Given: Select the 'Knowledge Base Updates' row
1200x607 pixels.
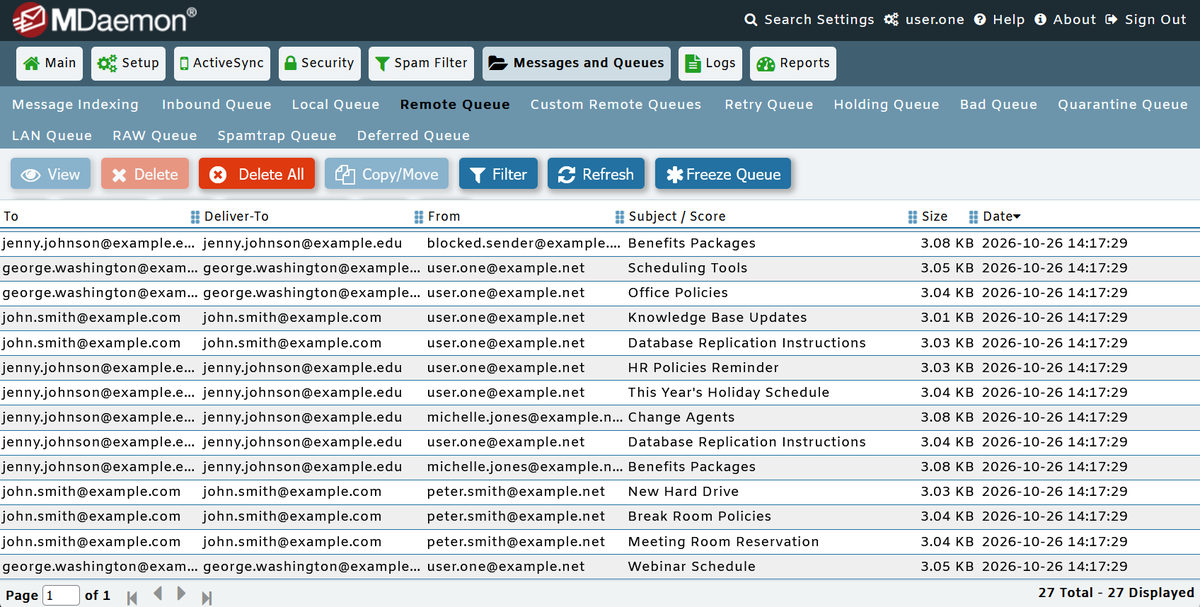Looking at the screenshot, I should 600,318.
